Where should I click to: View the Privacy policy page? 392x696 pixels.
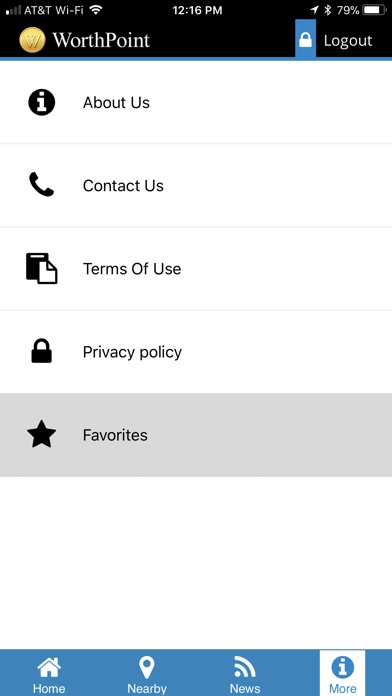coord(196,352)
